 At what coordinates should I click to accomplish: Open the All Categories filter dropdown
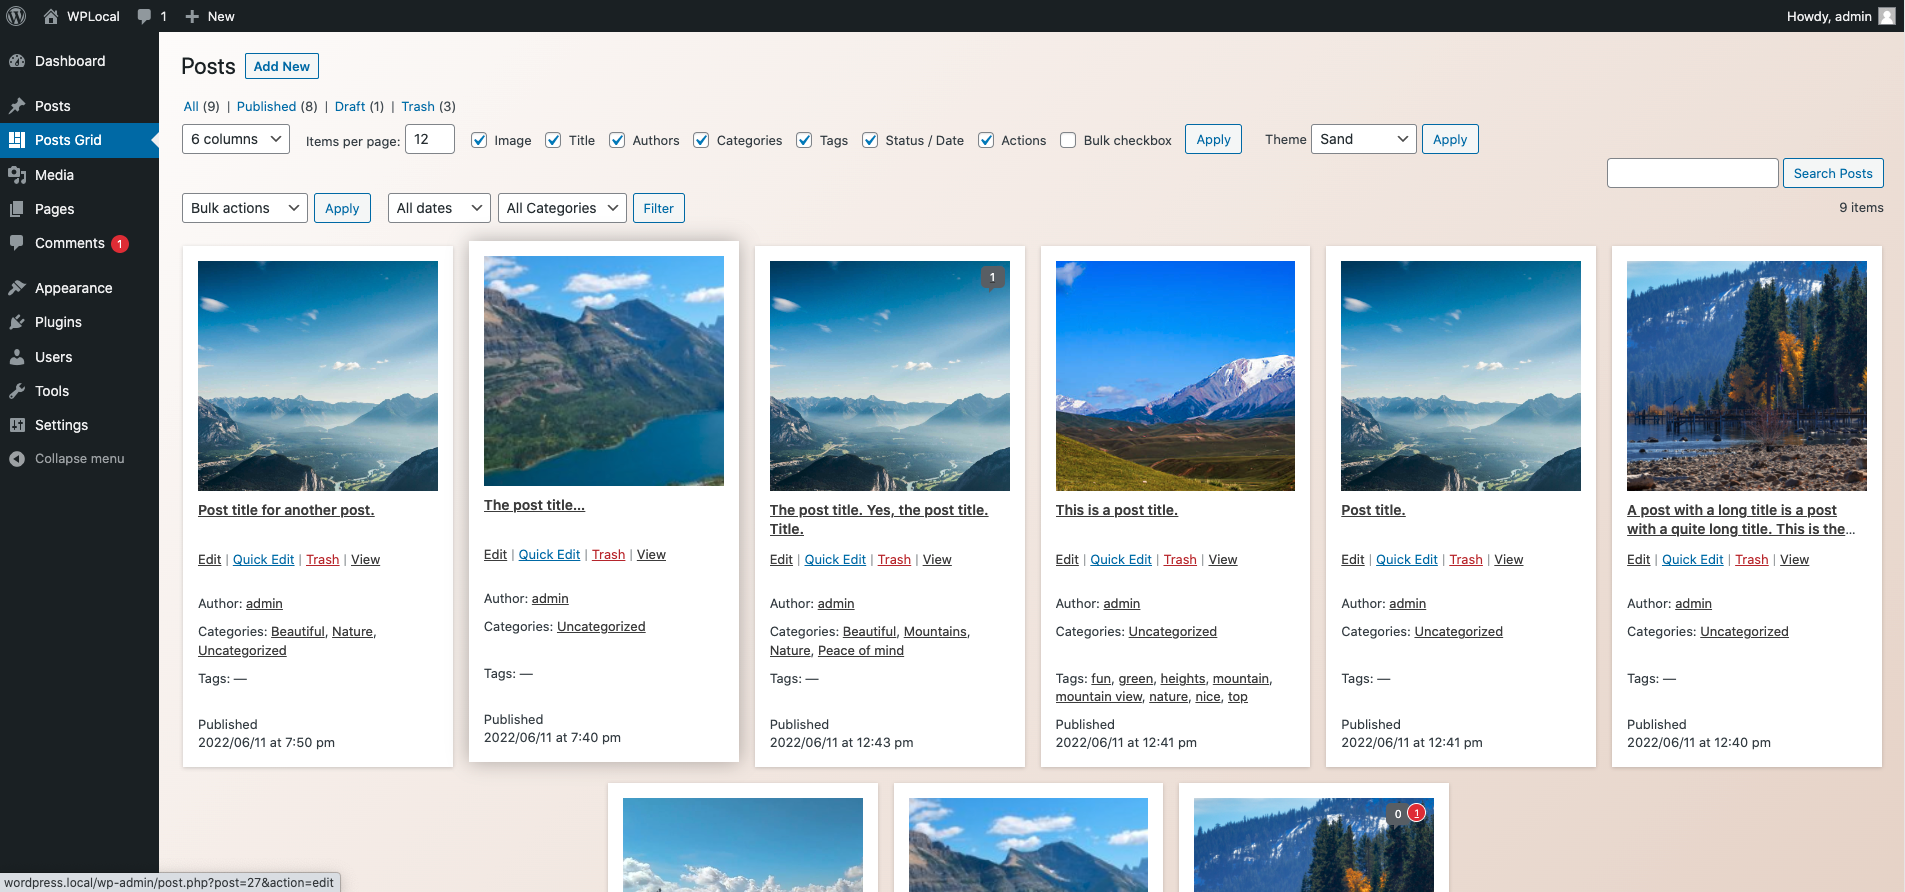pyautogui.click(x=562, y=208)
